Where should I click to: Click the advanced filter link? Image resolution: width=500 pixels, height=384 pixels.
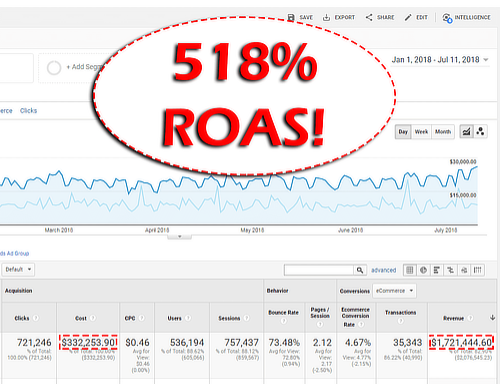click(384, 270)
